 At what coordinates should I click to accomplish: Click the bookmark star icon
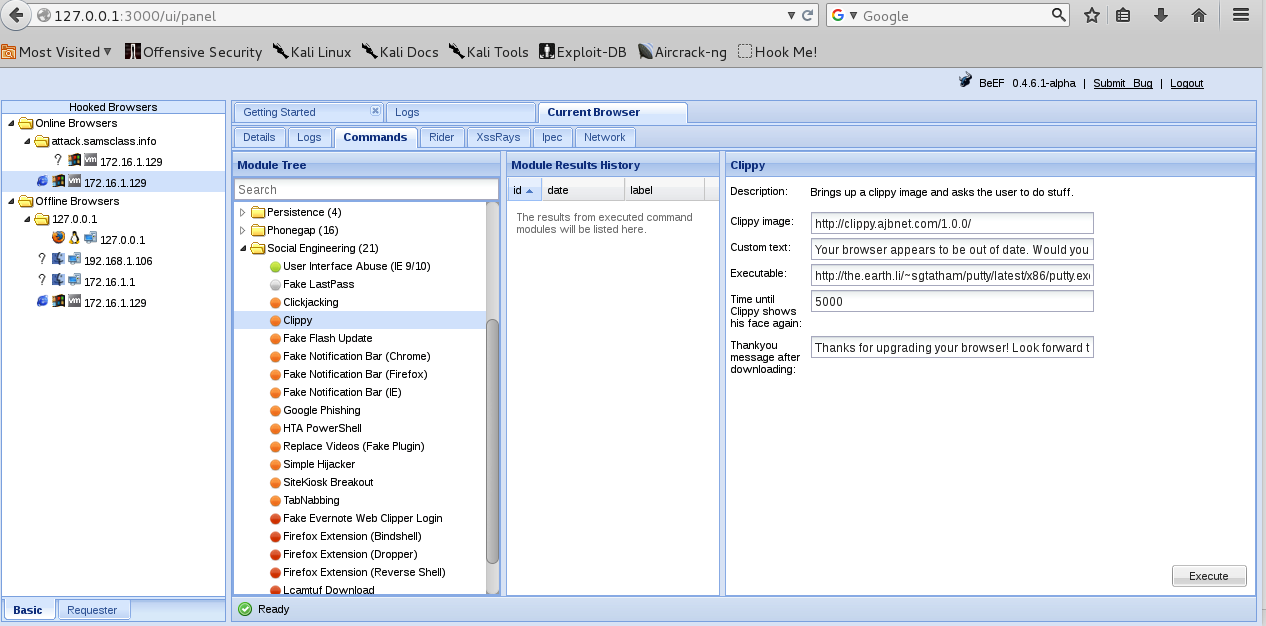[1091, 15]
